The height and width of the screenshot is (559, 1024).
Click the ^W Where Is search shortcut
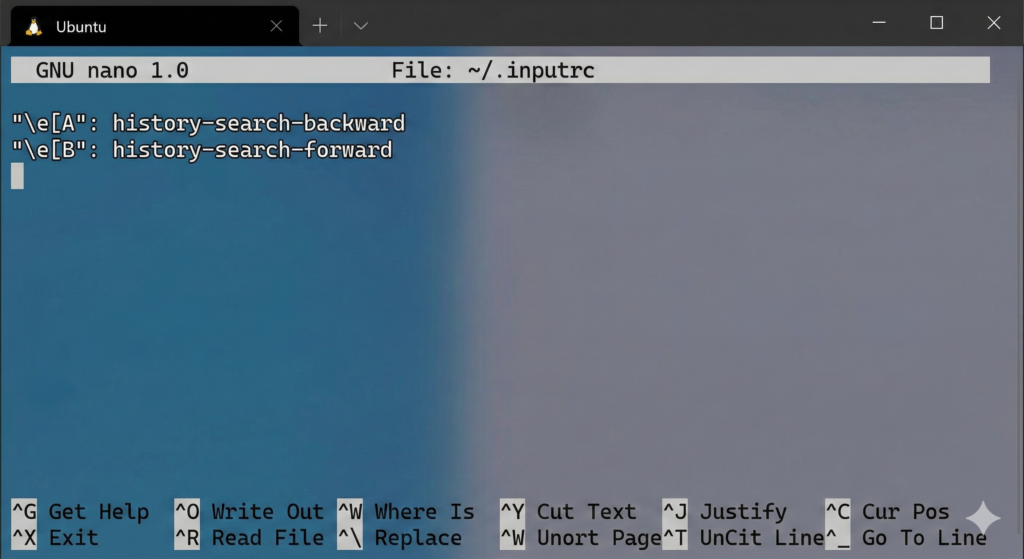click(x=406, y=512)
